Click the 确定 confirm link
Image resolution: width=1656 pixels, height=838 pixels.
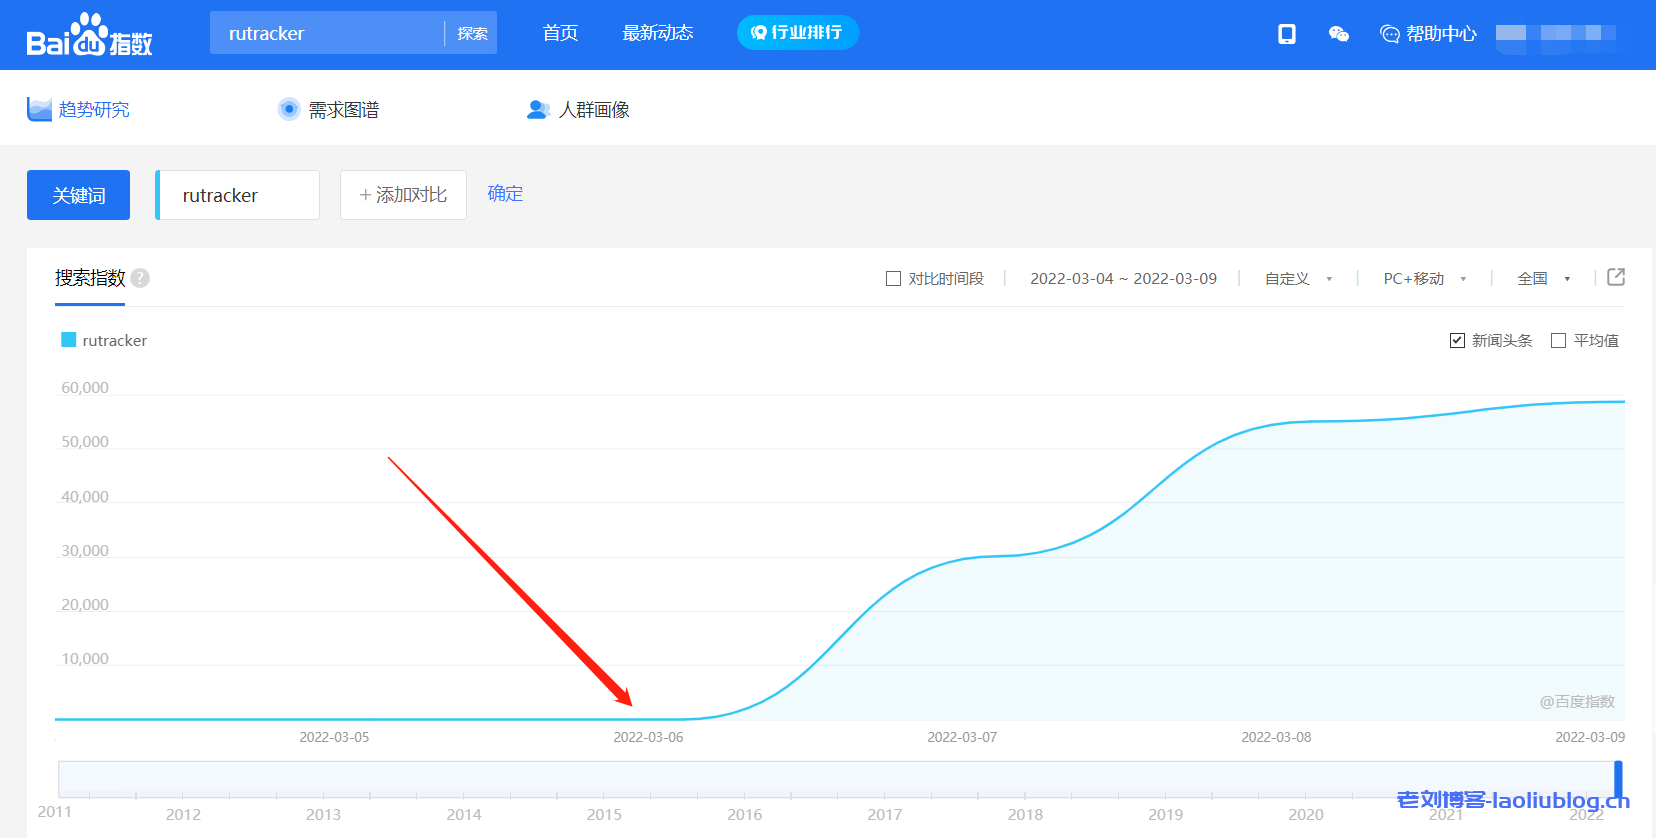tap(505, 194)
